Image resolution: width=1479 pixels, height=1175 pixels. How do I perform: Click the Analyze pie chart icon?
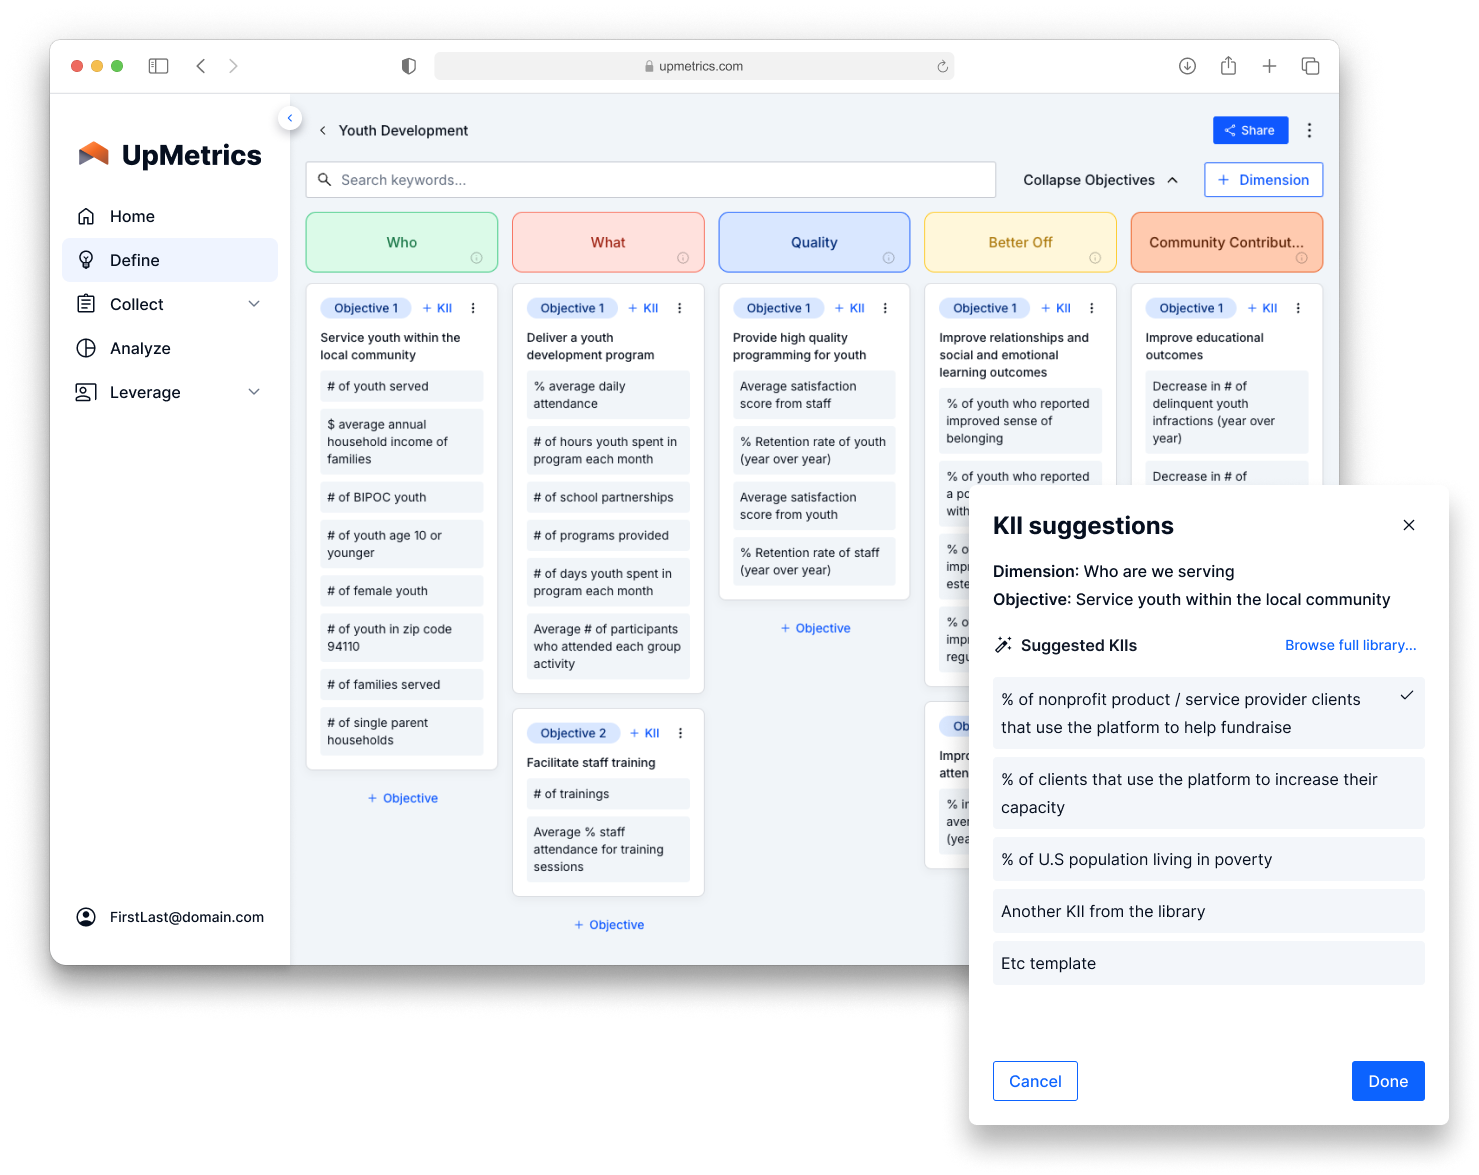(x=86, y=348)
